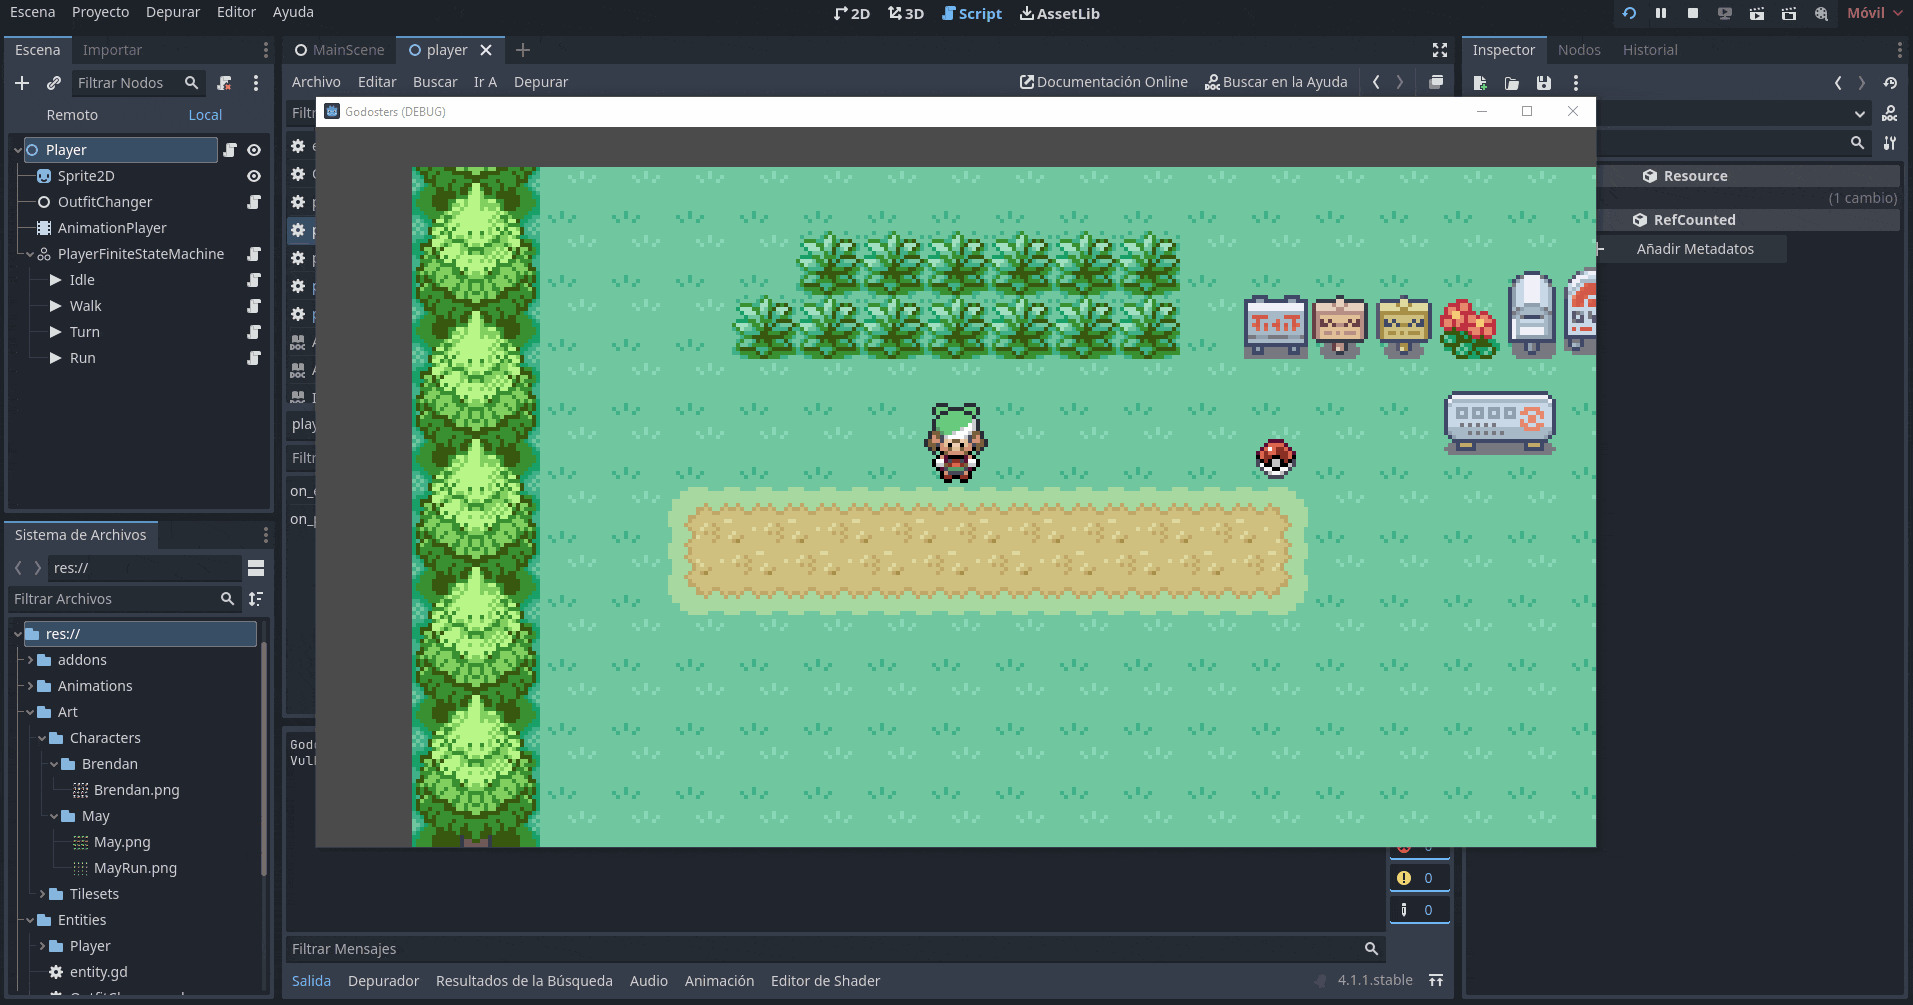Expand the addons folder
Image resolution: width=1913 pixels, height=1005 pixels.
click(30, 660)
